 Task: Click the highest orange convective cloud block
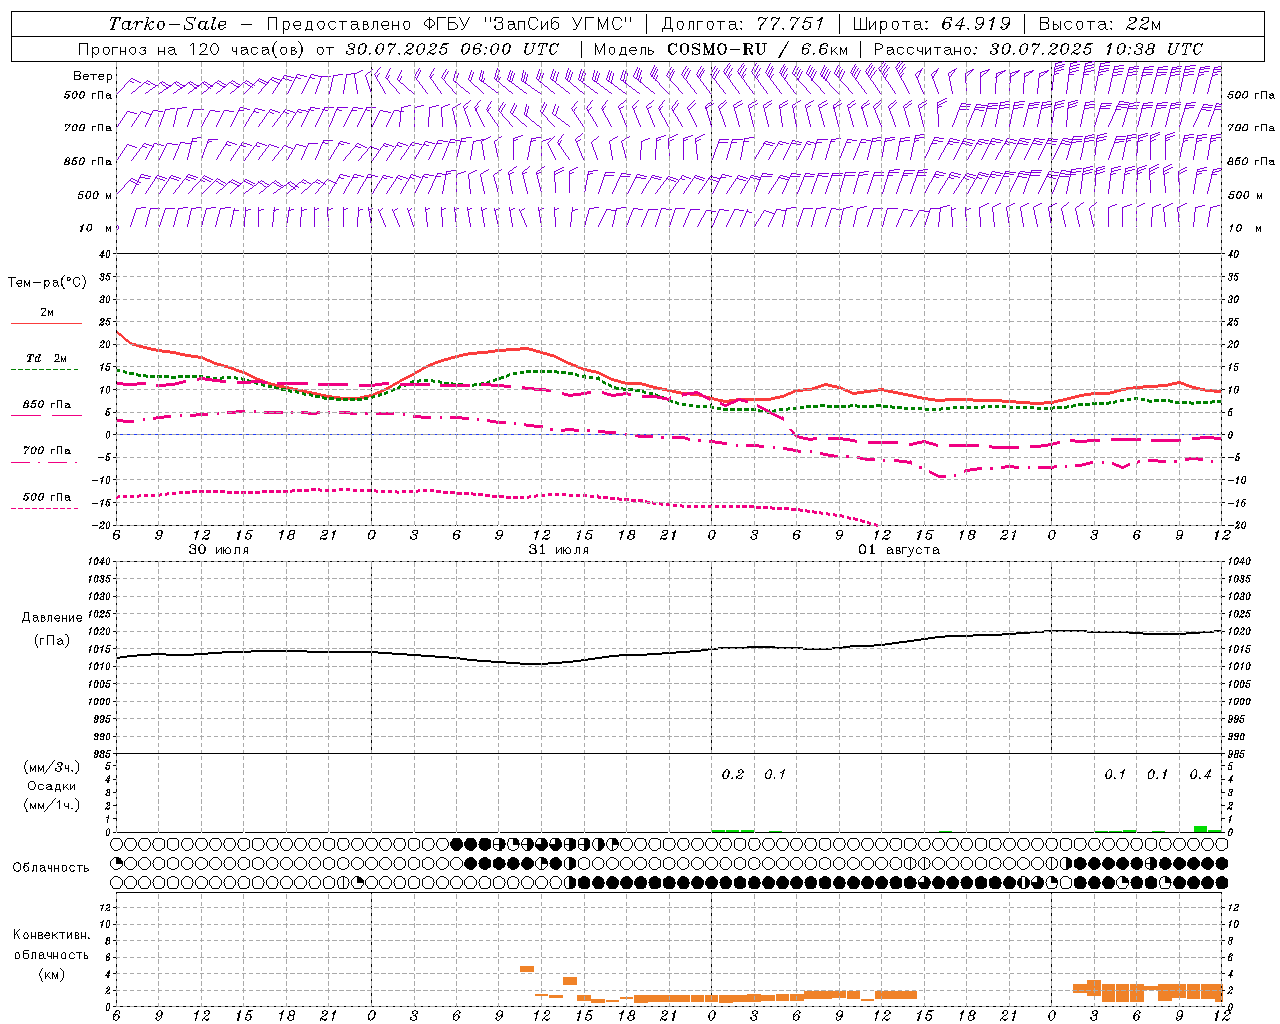coord(527,968)
